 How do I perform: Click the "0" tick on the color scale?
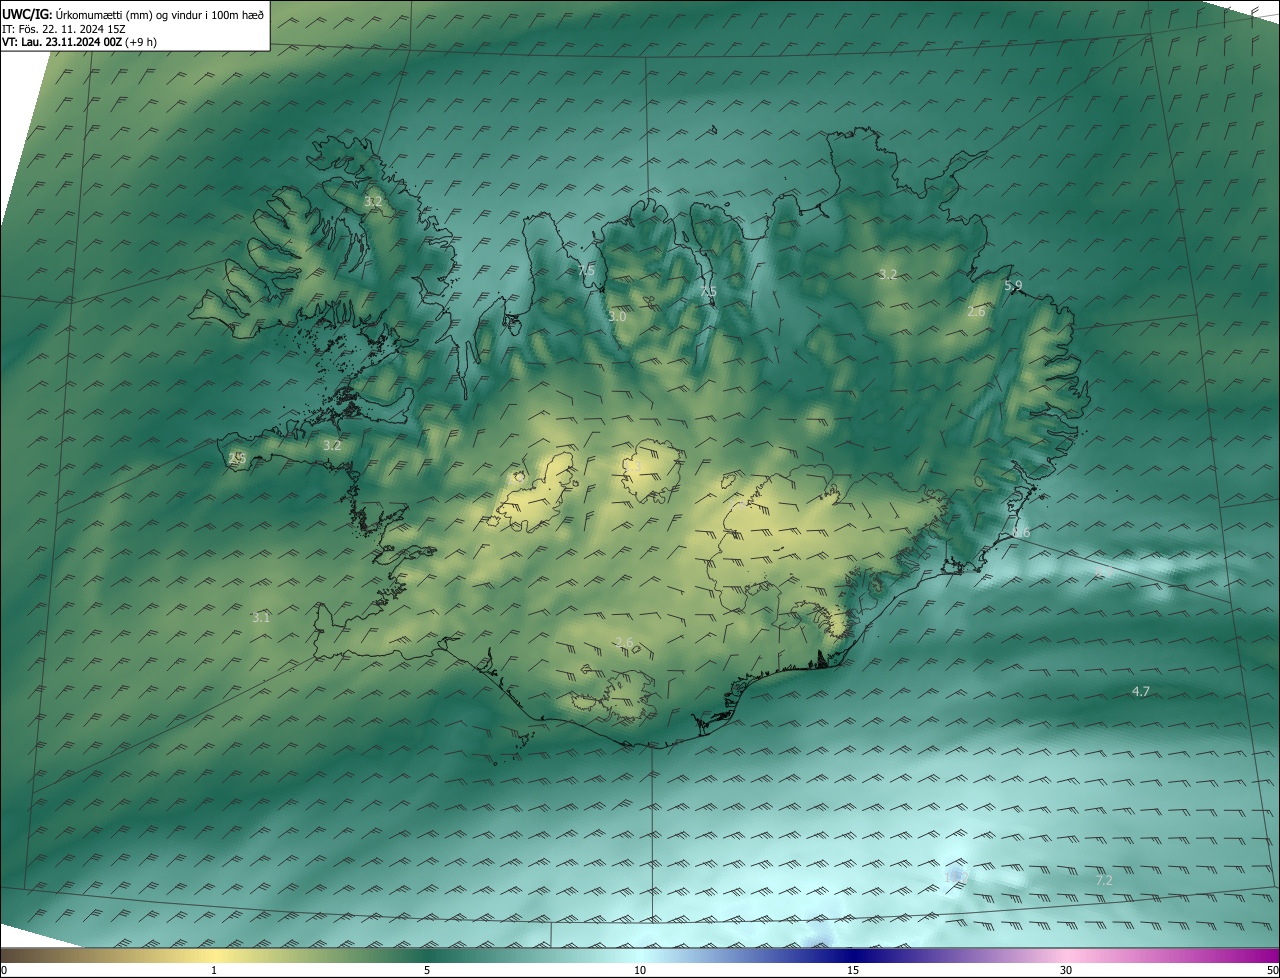pyautogui.click(x=4, y=970)
